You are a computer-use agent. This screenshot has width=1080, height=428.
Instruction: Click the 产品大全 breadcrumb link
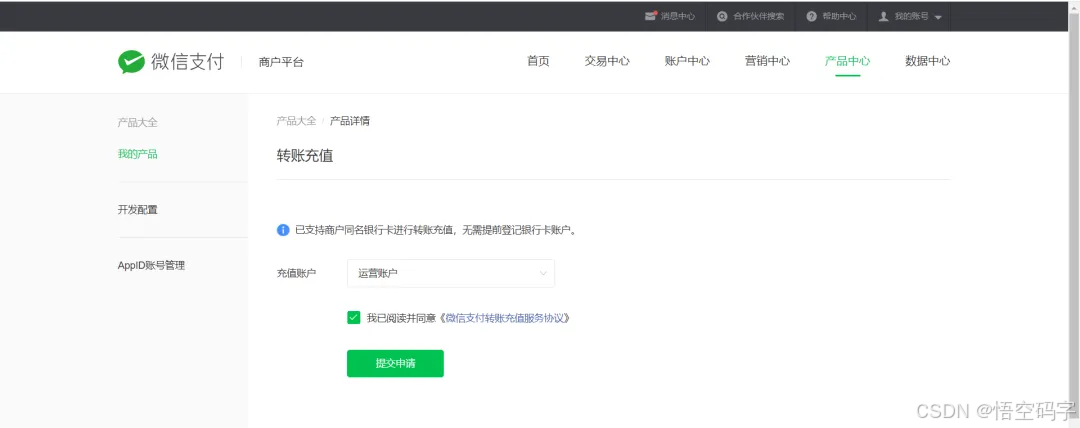pos(296,121)
